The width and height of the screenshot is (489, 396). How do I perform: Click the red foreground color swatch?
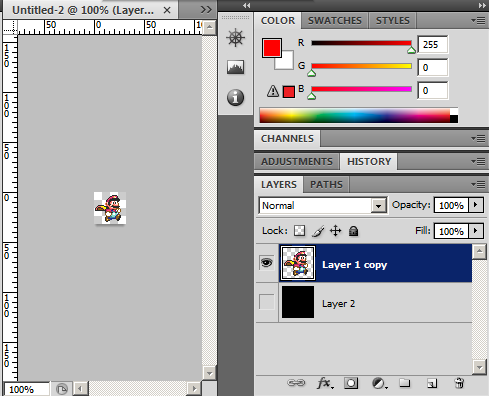[x=272, y=48]
